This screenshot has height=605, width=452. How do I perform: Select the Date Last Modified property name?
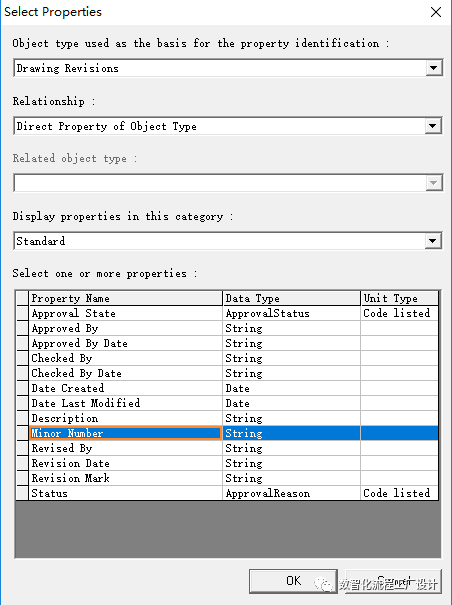click(x=126, y=403)
